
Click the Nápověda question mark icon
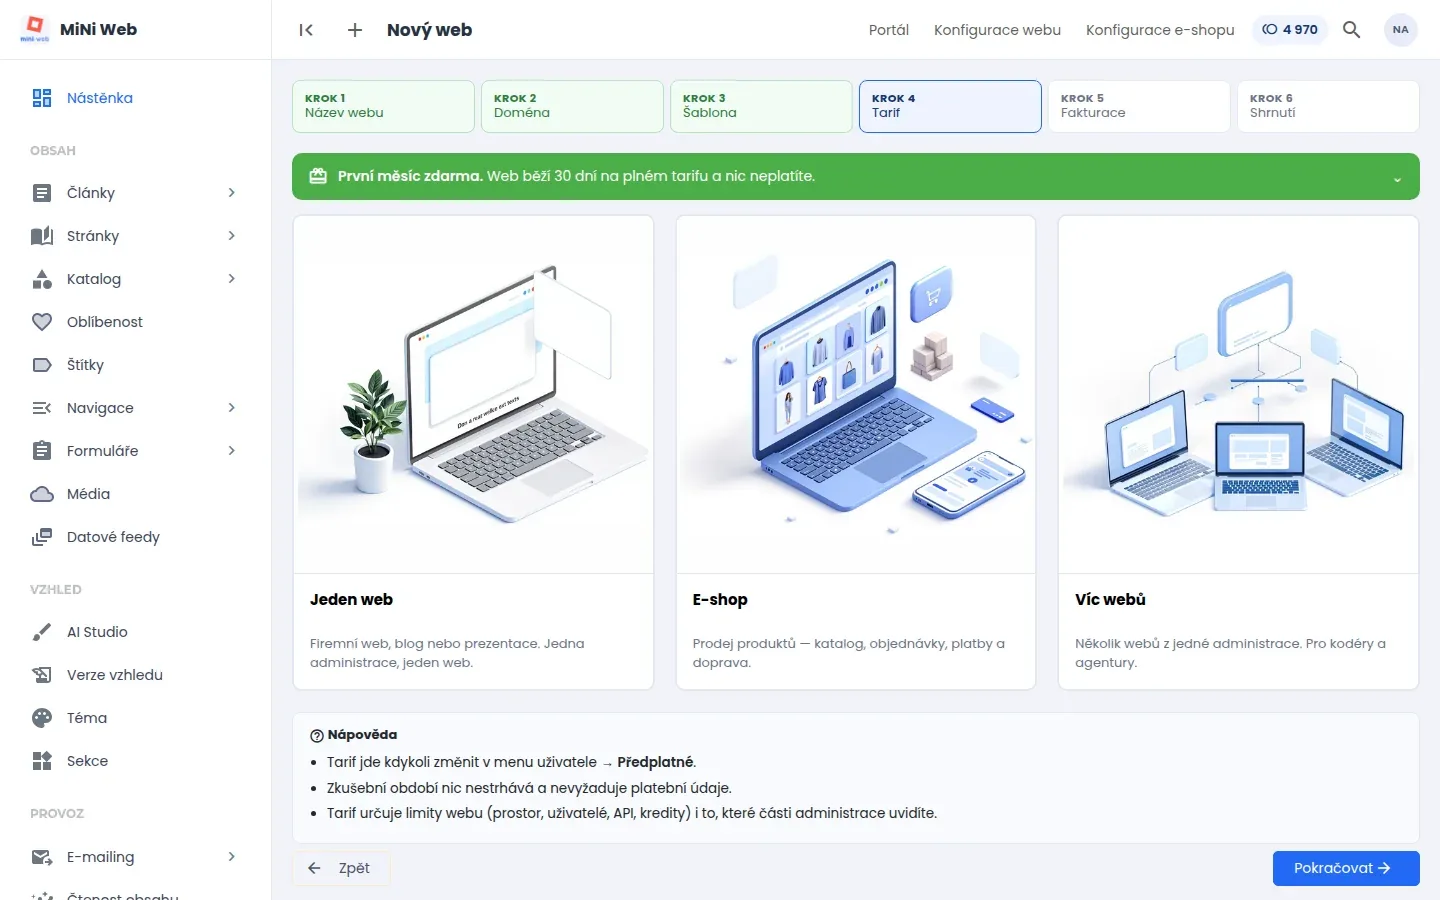tap(317, 735)
